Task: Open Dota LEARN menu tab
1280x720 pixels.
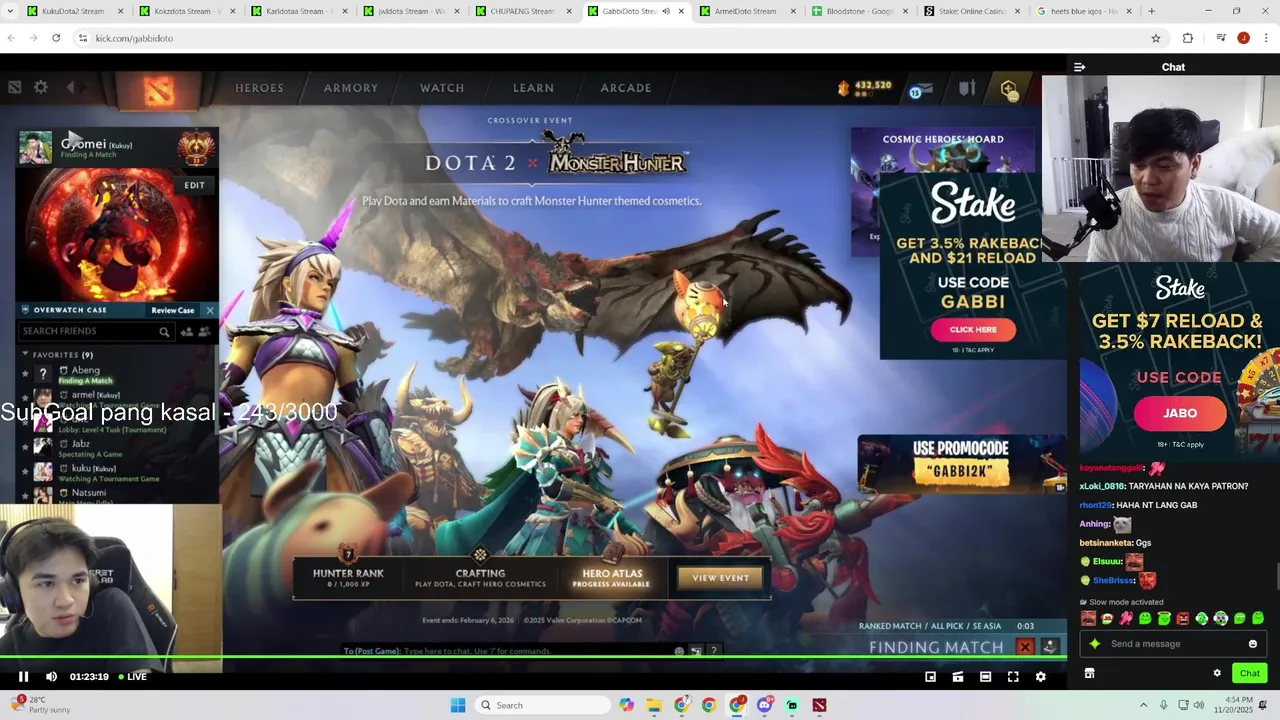Action: click(x=533, y=88)
